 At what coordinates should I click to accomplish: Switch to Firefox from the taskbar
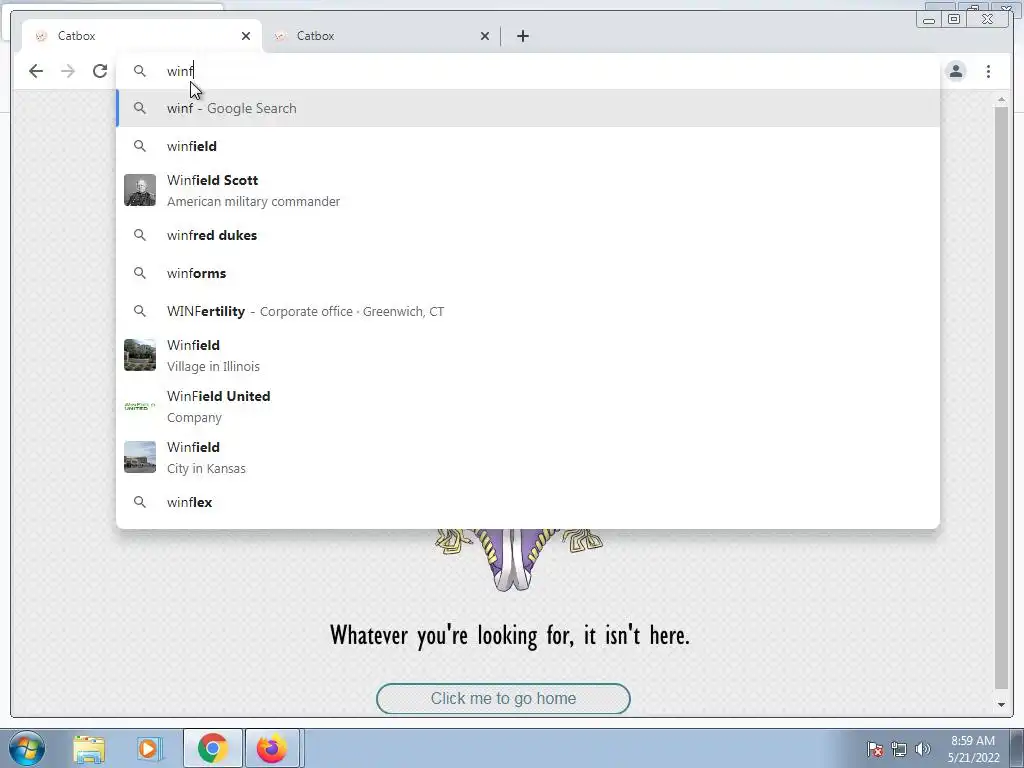pyautogui.click(x=272, y=748)
